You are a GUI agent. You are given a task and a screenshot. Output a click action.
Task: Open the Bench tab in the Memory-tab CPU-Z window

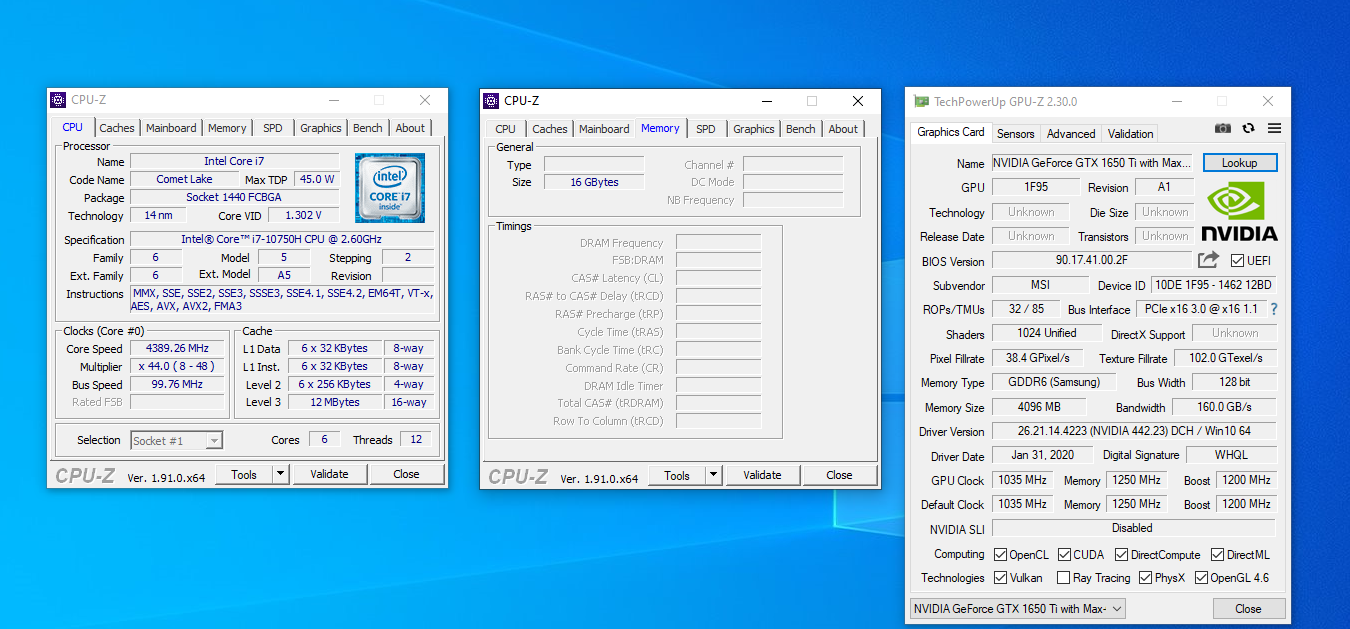coord(801,129)
